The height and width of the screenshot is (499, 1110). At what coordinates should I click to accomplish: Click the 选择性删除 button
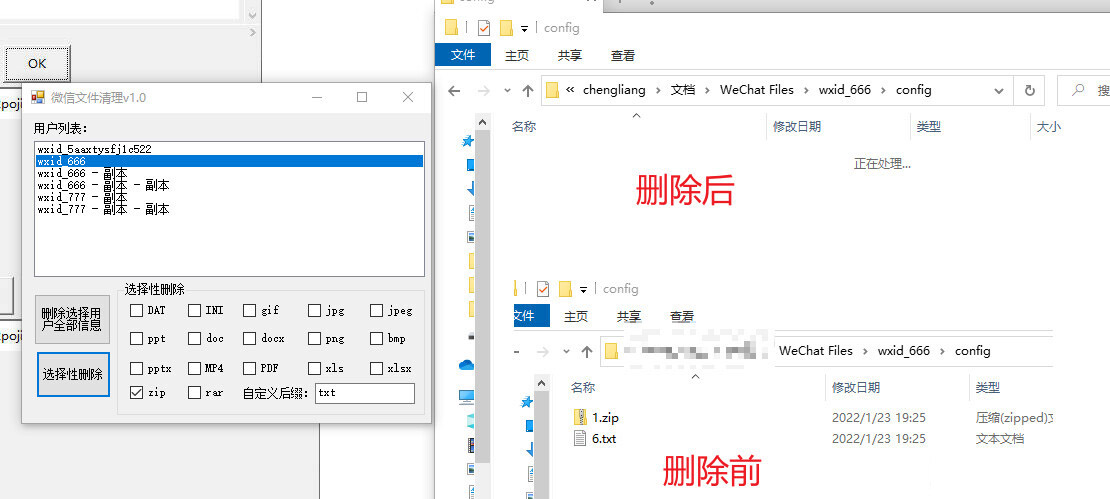click(x=72, y=374)
